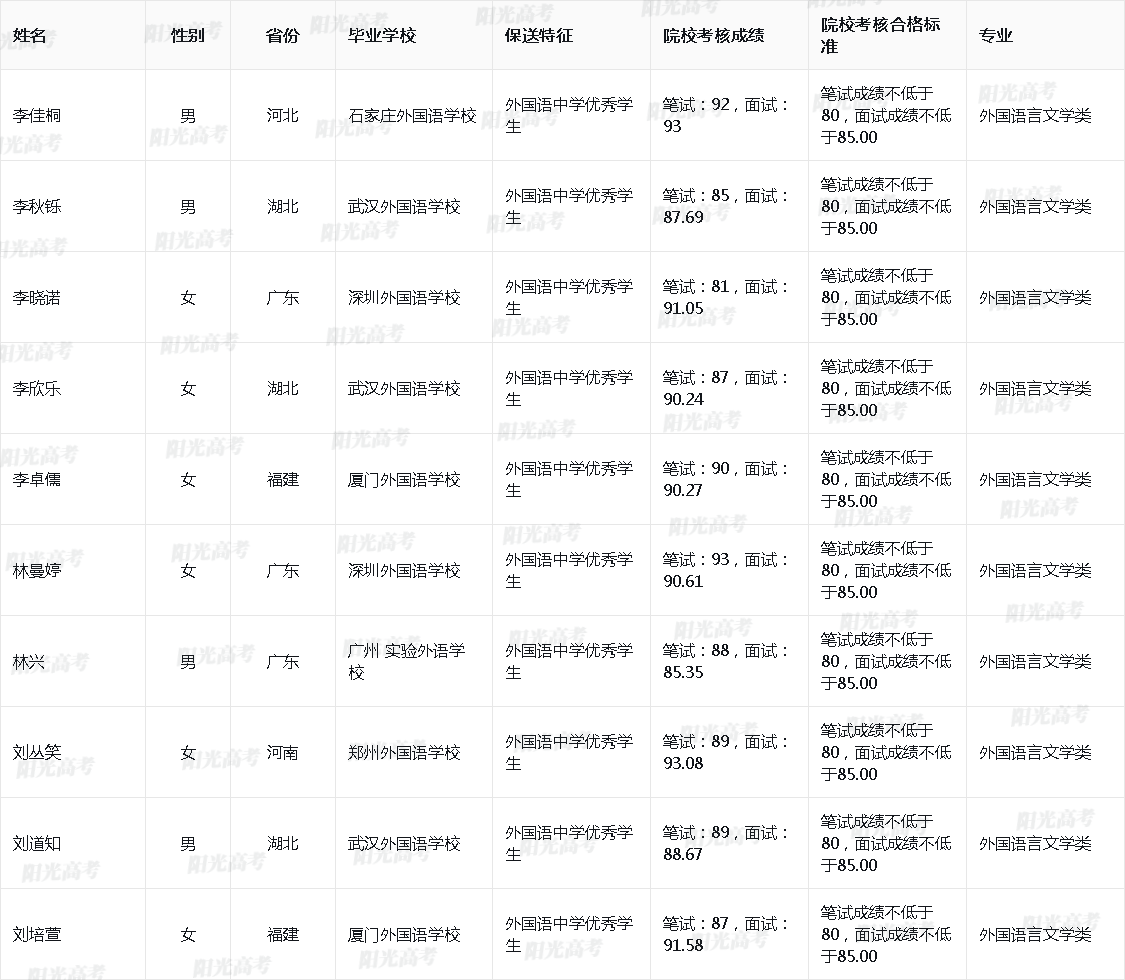Click the score cell with 面试 91.58
Screen dimensions: 1125x980
[x=727, y=934]
